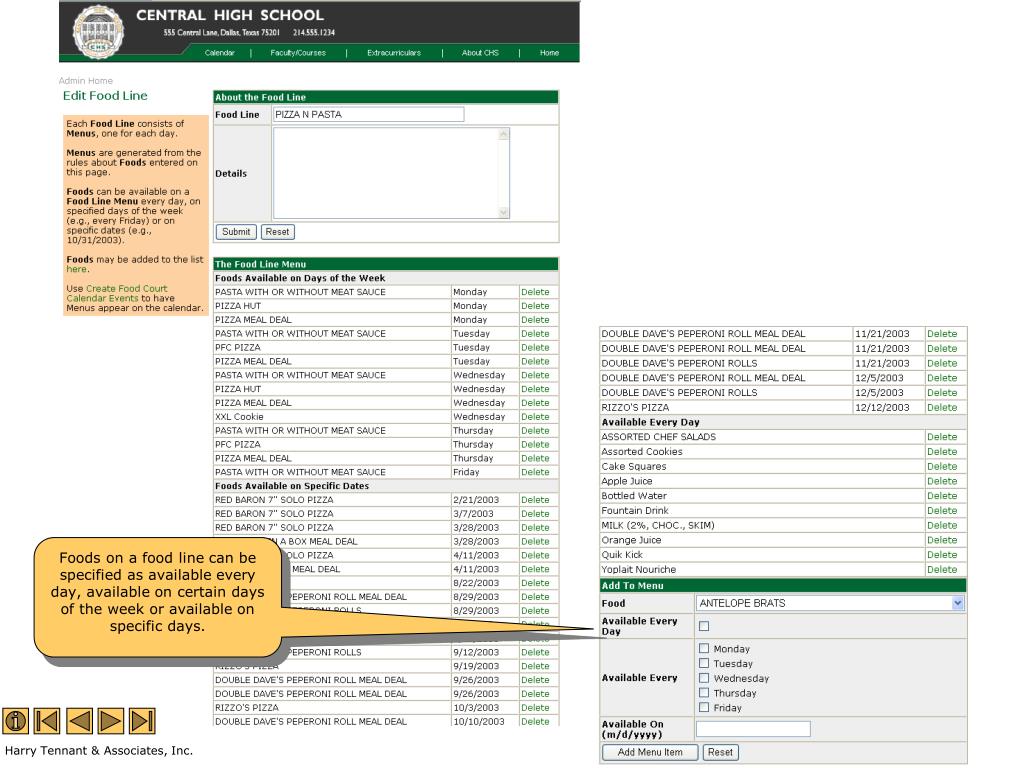This screenshot has width=1024, height=768.
Task: Click the Available On date input field
Action: click(753, 729)
